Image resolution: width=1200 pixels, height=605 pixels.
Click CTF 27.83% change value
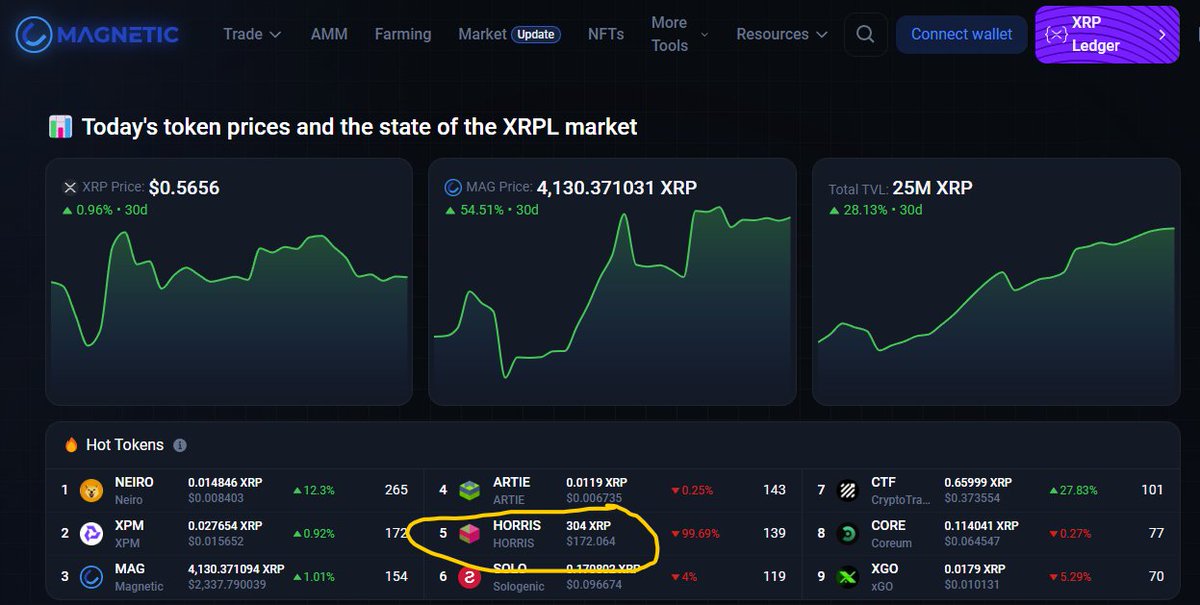(x=1074, y=490)
